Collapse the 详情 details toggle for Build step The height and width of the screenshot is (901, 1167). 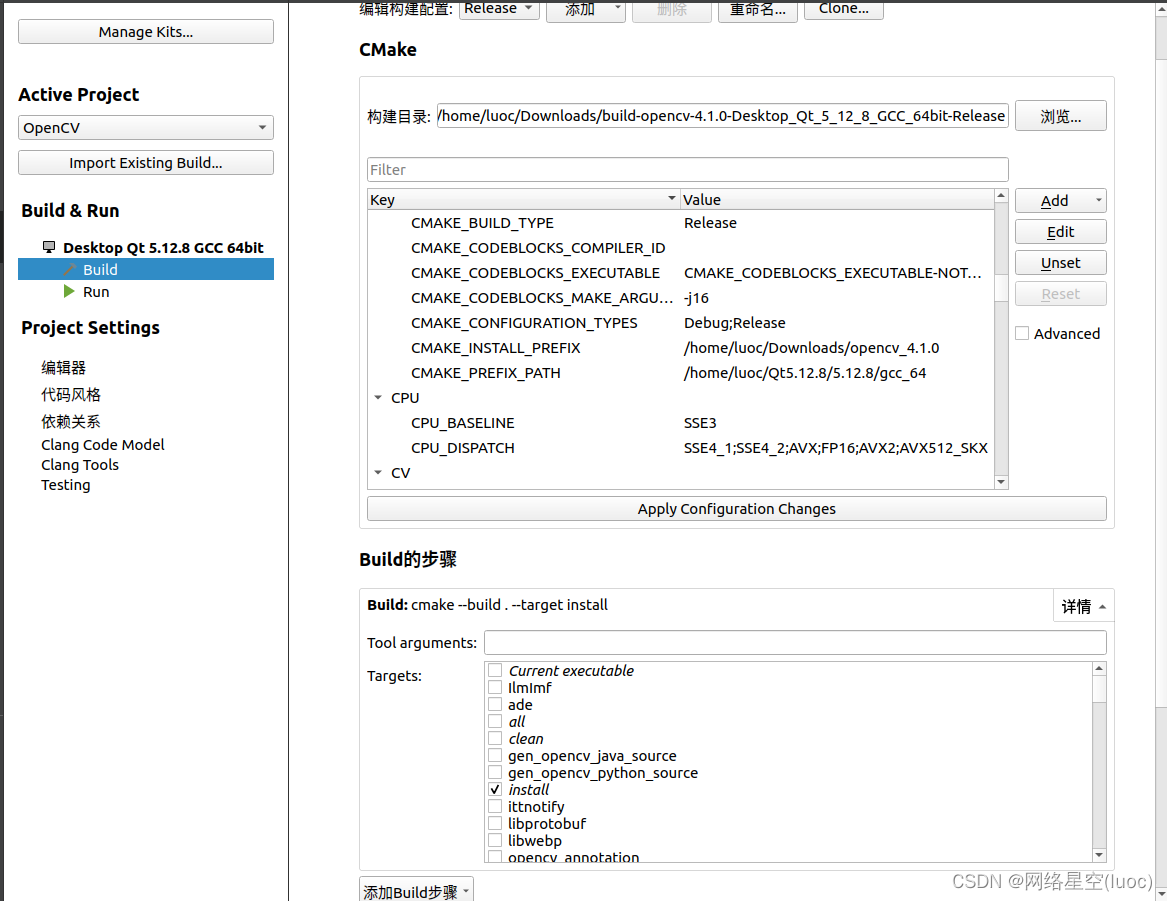(1084, 606)
